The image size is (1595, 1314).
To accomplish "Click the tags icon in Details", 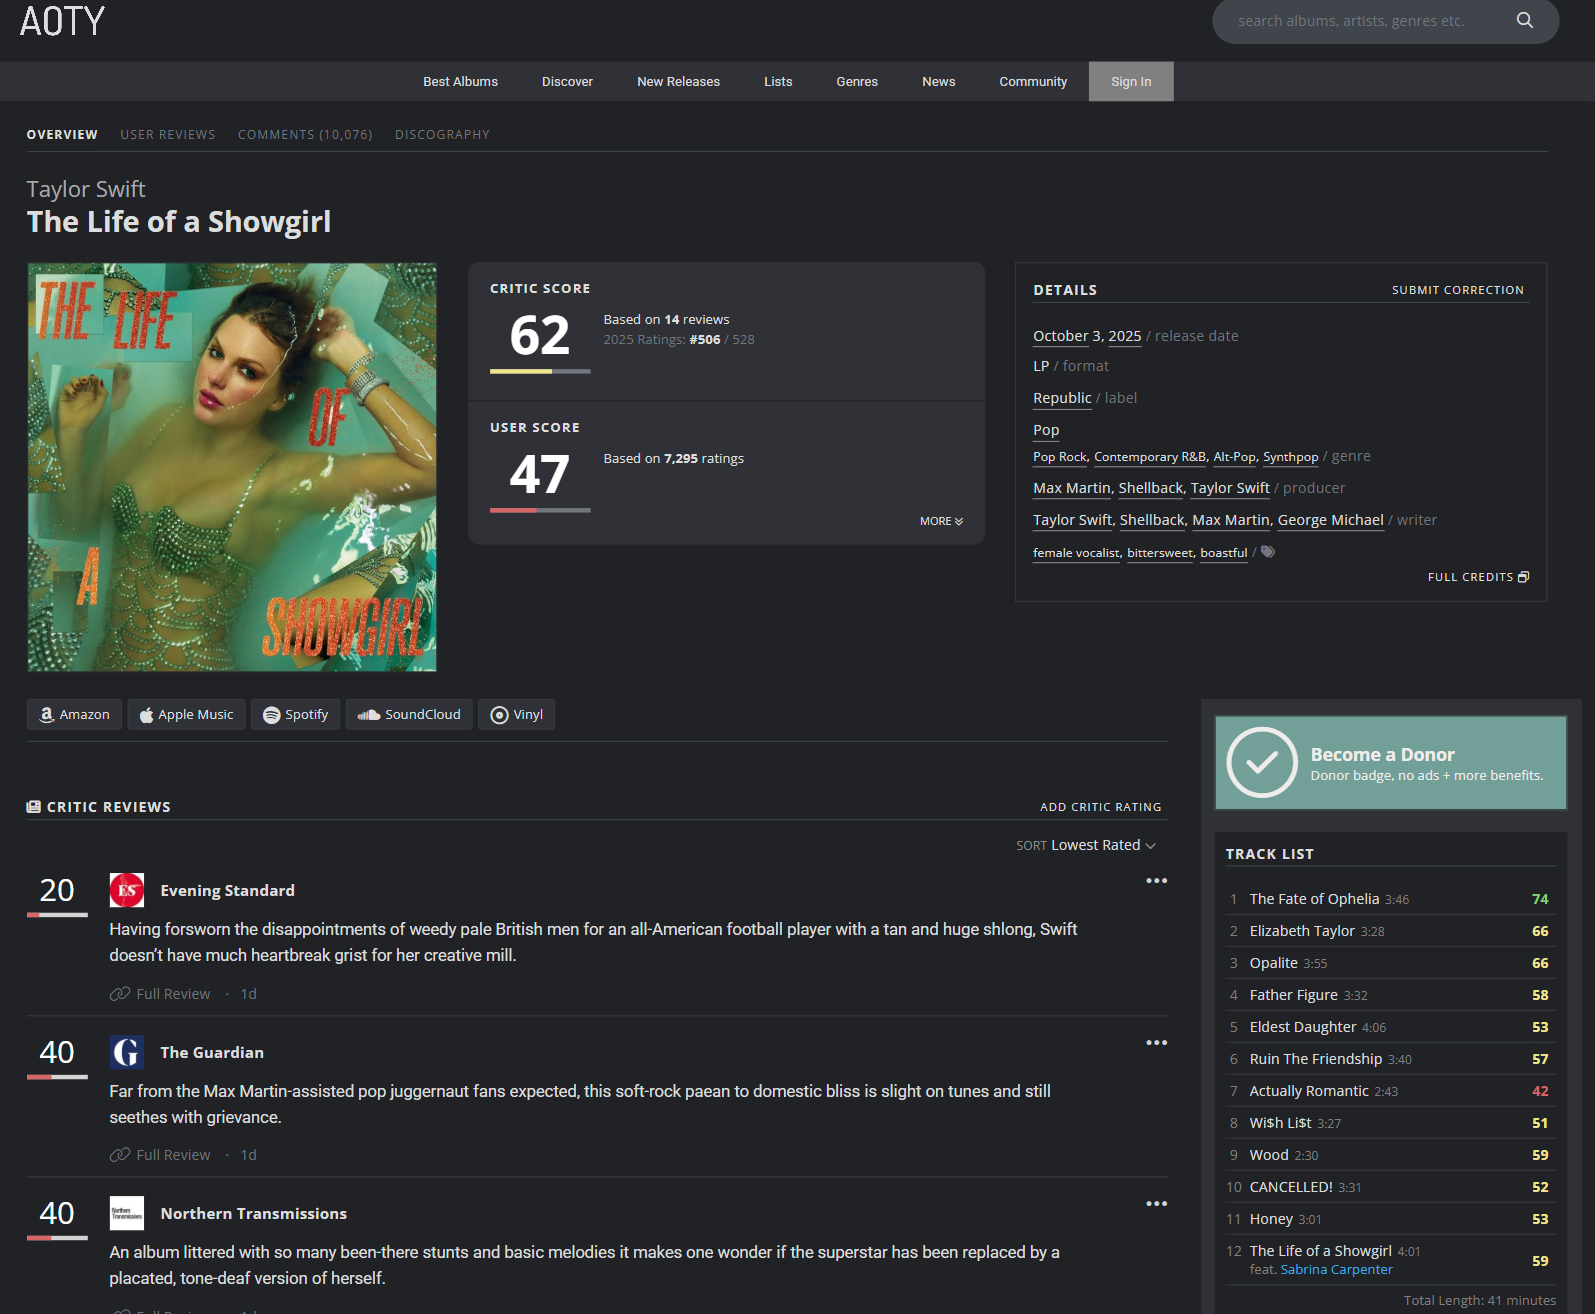I will pyautogui.click(x=1268, y=552).
